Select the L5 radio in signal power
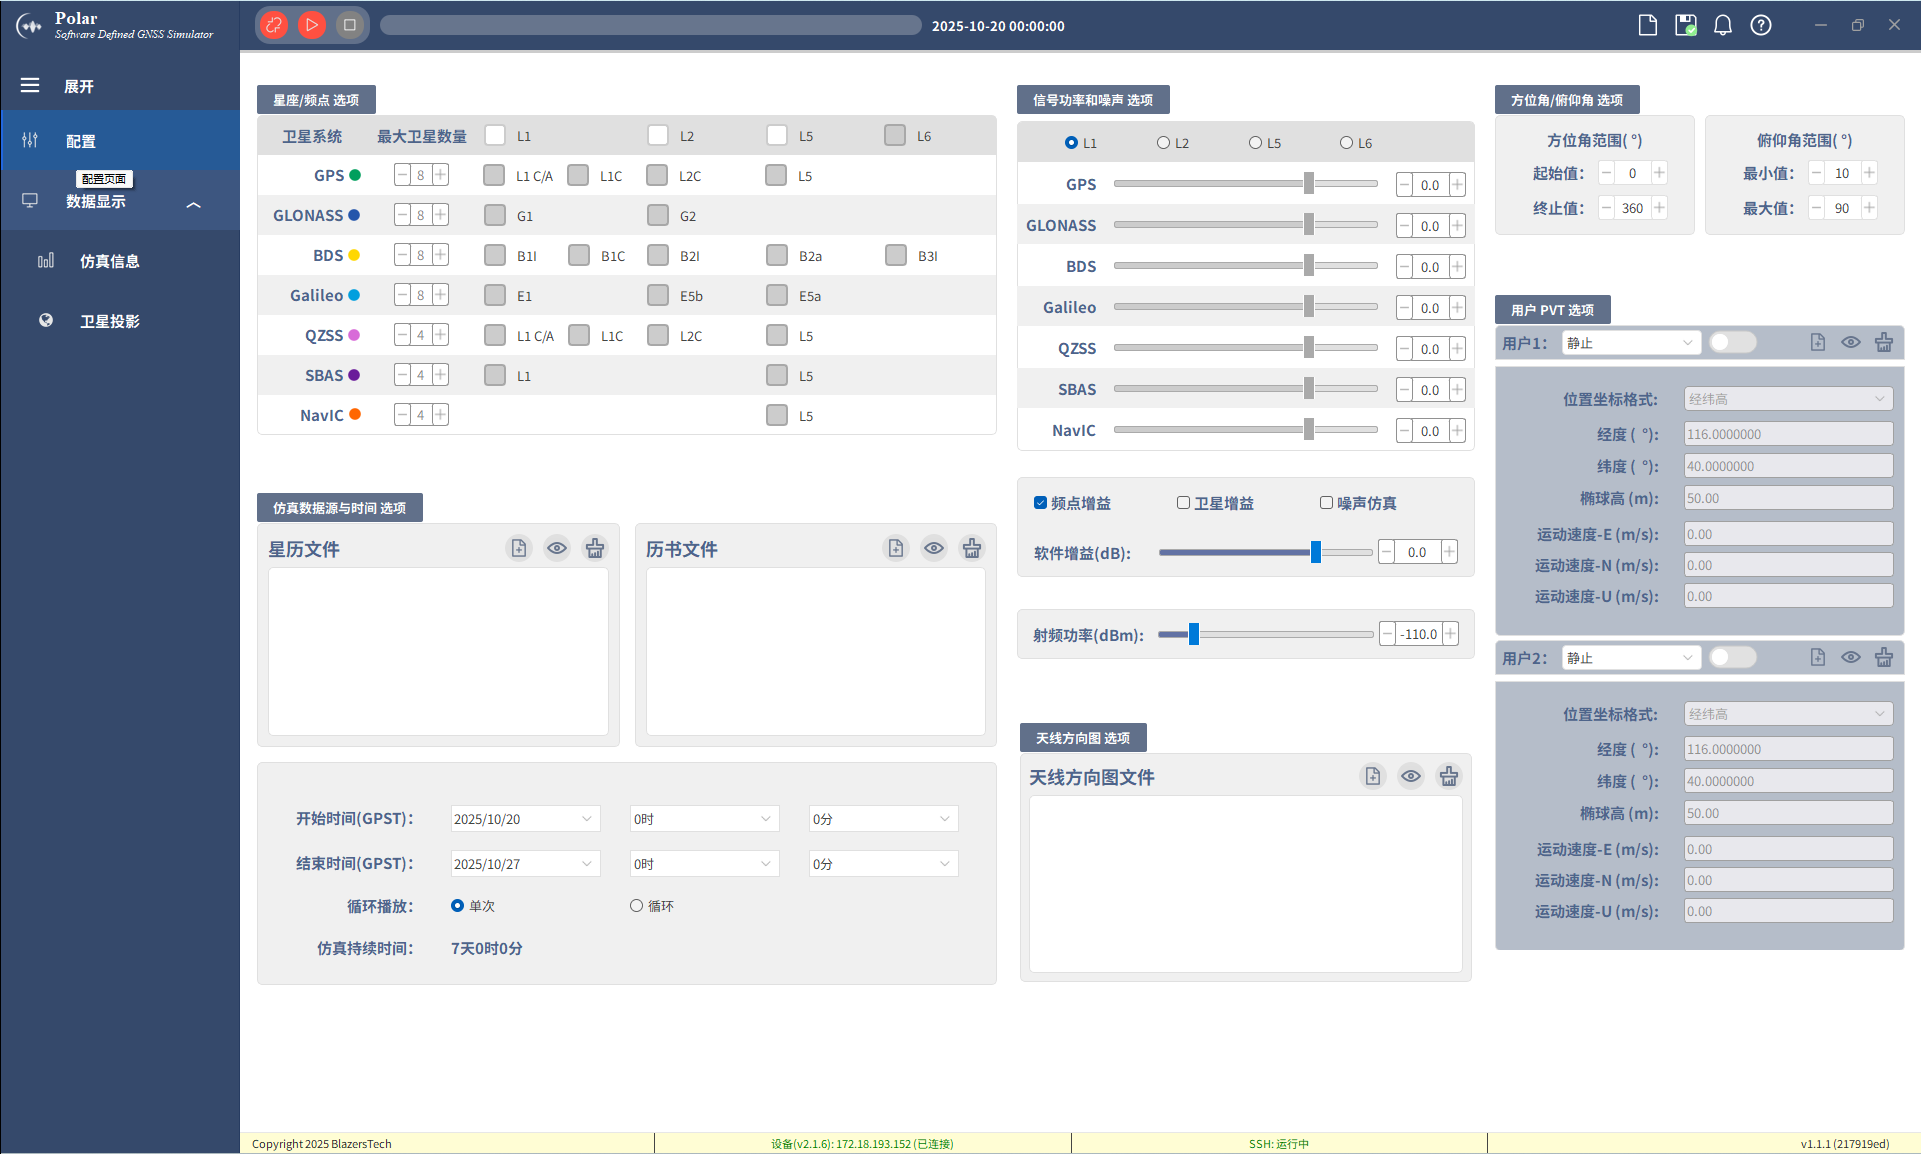The height and width of the screenshot is (1154, 1921). coord(1255,143)
